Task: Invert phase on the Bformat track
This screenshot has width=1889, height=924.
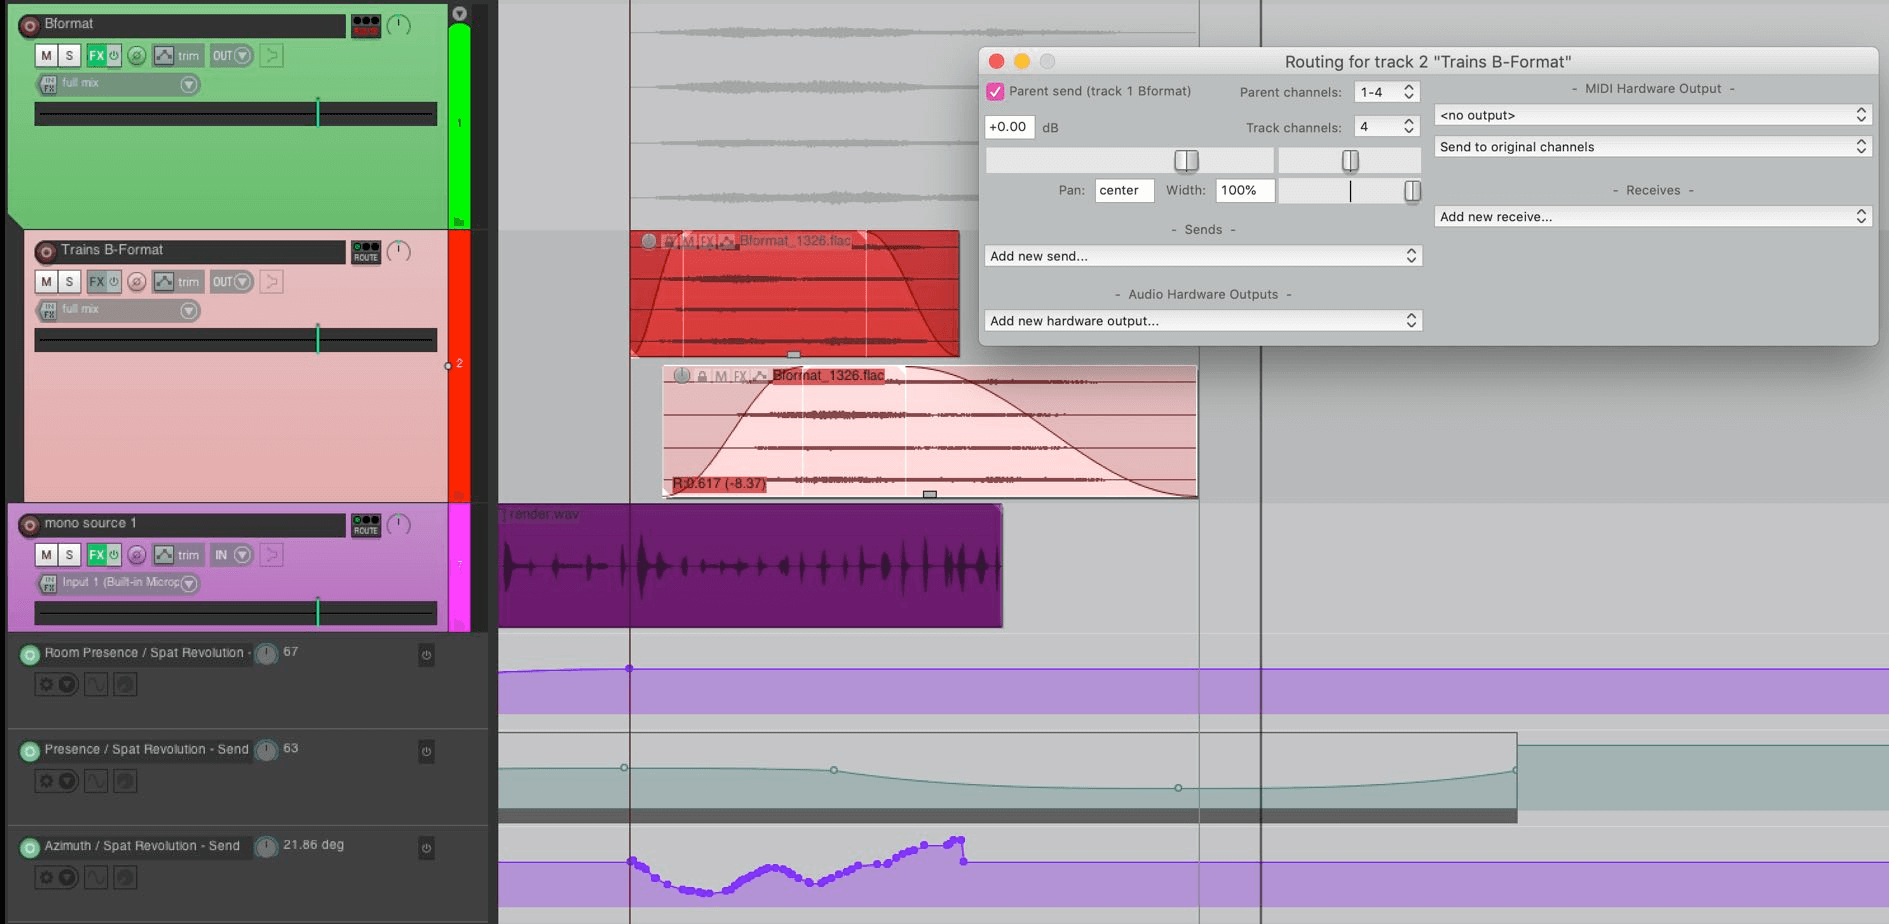Action: [137, 56]
